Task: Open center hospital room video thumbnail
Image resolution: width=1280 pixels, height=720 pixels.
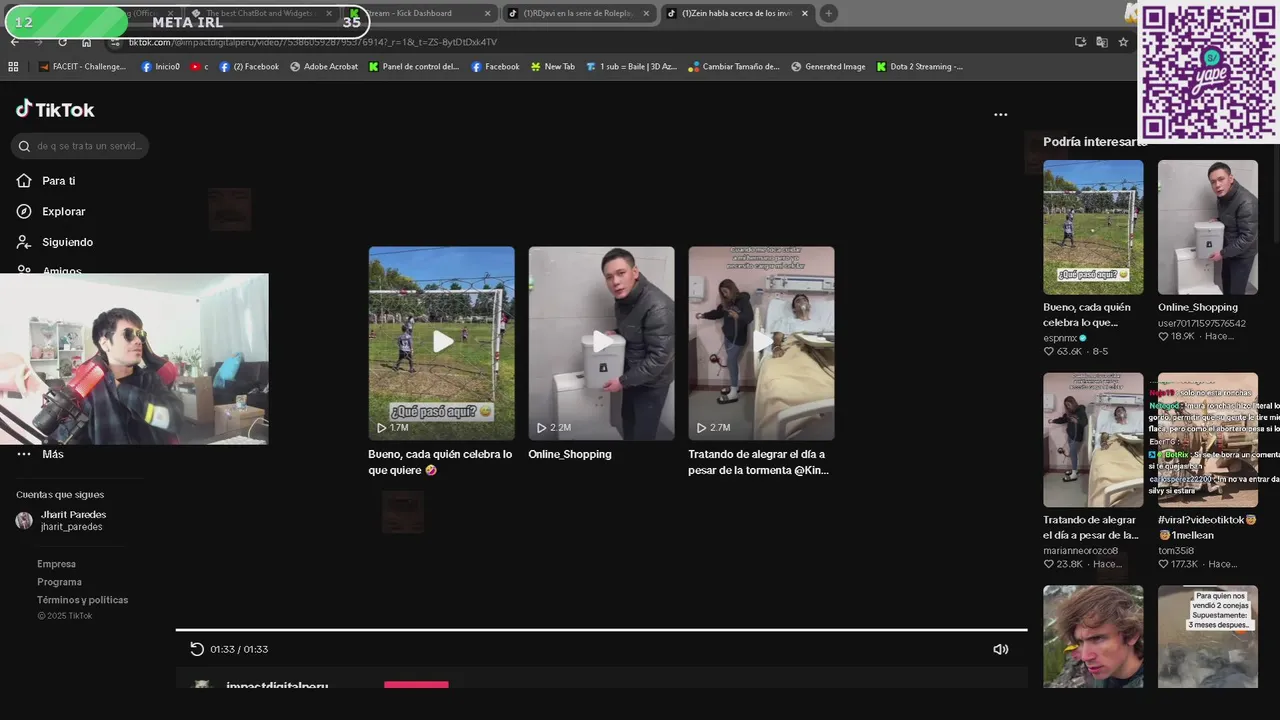Action: point(761,343)
